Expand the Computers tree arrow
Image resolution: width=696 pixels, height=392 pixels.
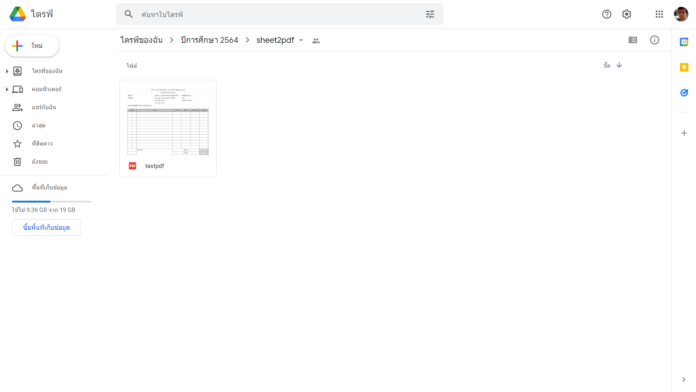(7, 89)
